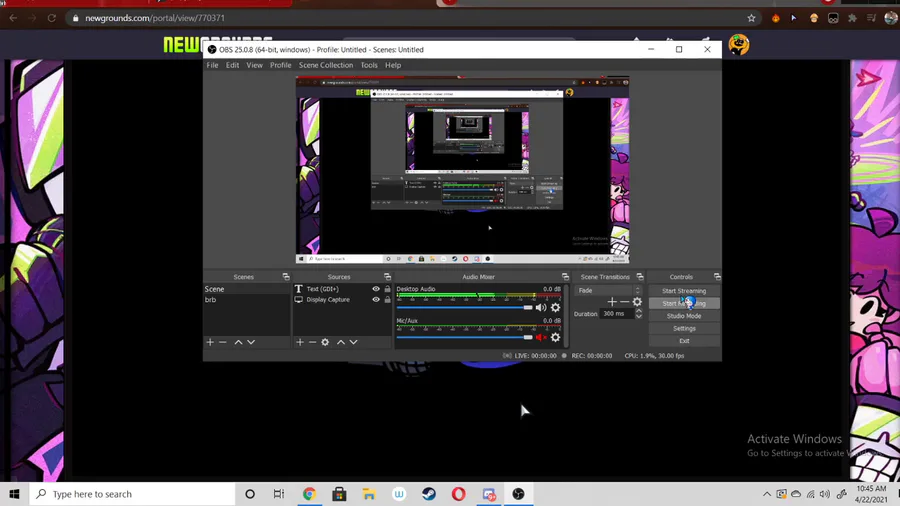Open Newgrounds user avatar icon
900x506 pixels.
coord(739,45)
